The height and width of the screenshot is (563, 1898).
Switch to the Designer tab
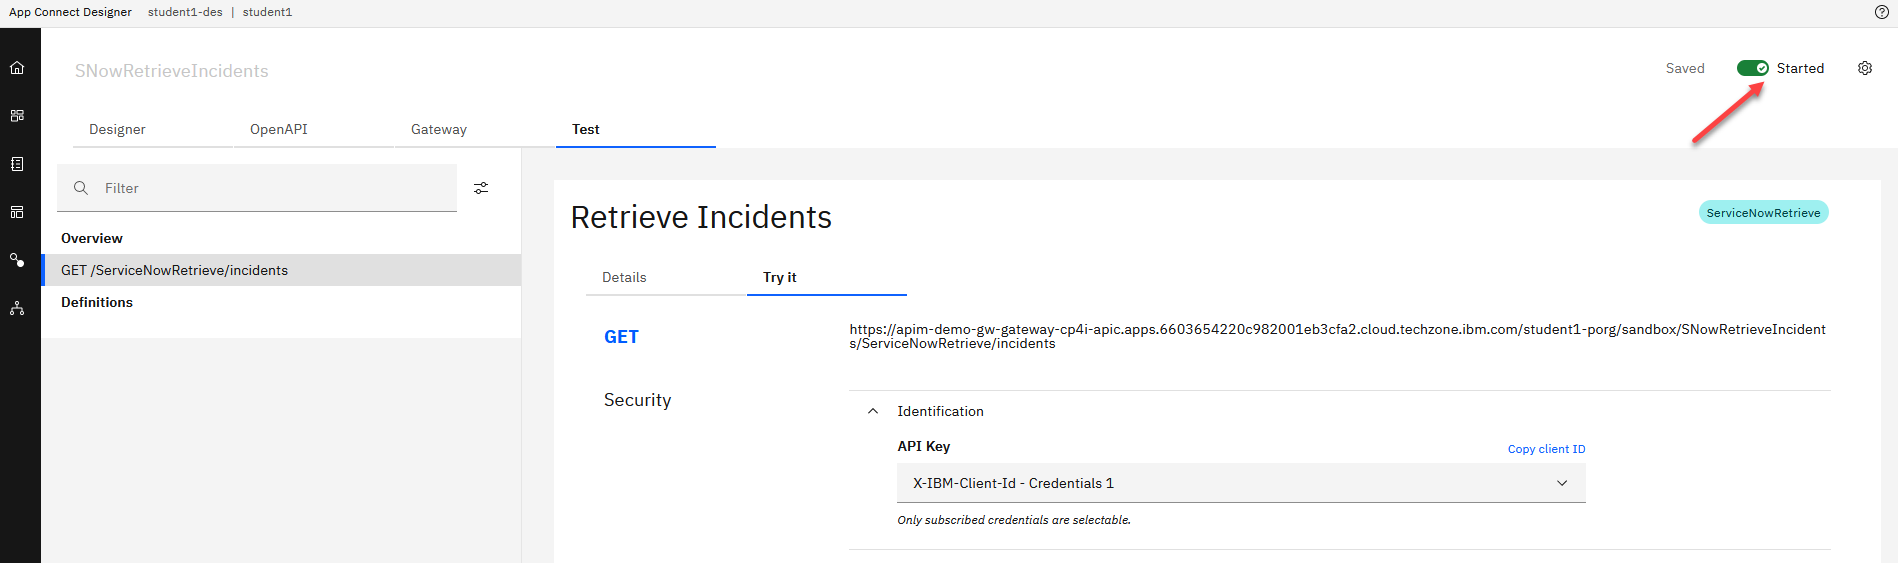[117, 129]
